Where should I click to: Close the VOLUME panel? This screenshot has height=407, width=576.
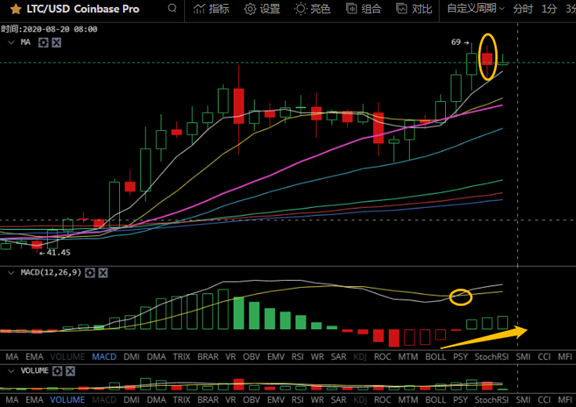pos(70,371)
